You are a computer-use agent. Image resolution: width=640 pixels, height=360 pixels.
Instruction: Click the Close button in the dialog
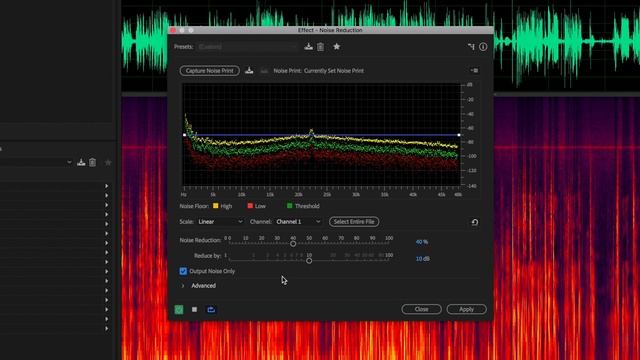[x=421, y=309]
